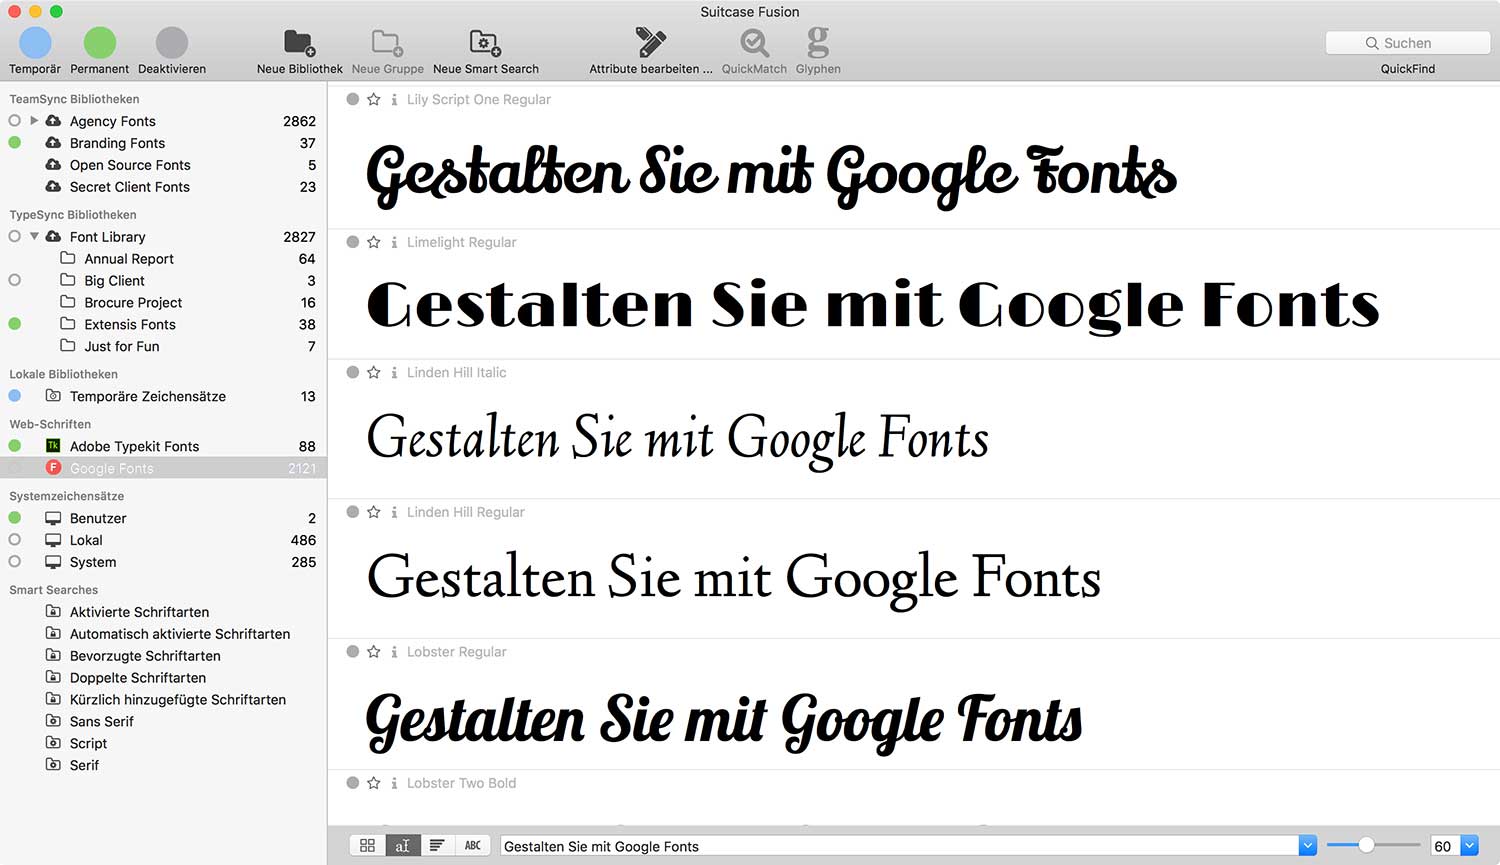Open the font size dropdown

click(x=1469, y=846)
